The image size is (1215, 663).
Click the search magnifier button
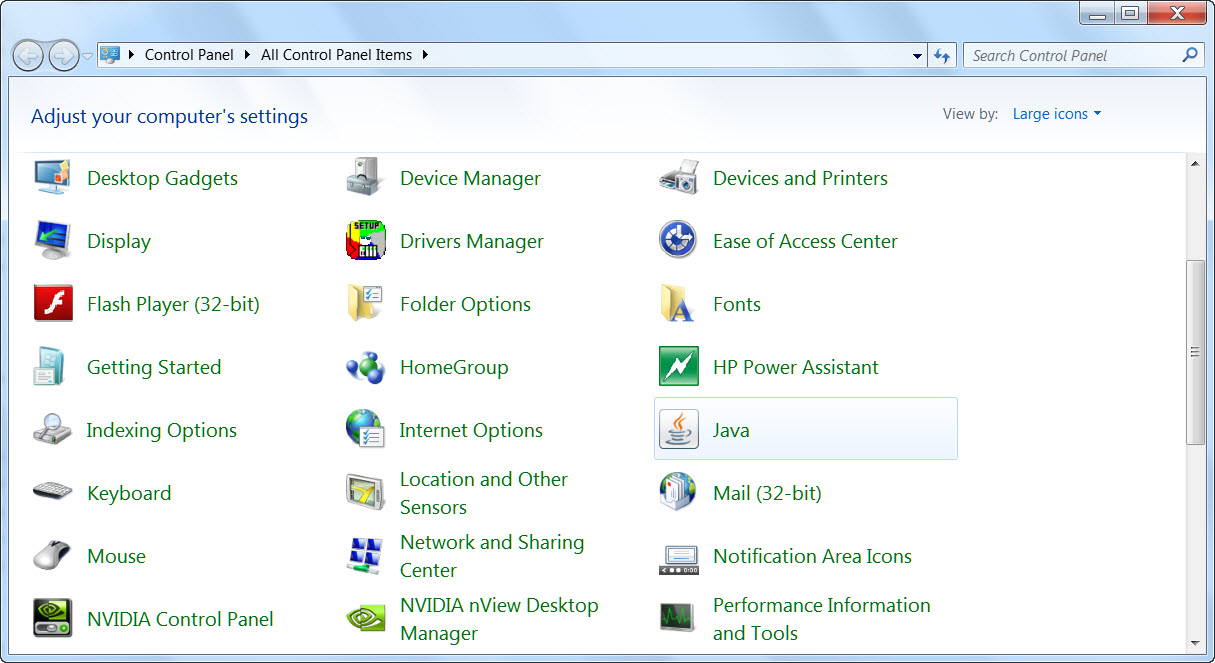(x=1189, y=55)
